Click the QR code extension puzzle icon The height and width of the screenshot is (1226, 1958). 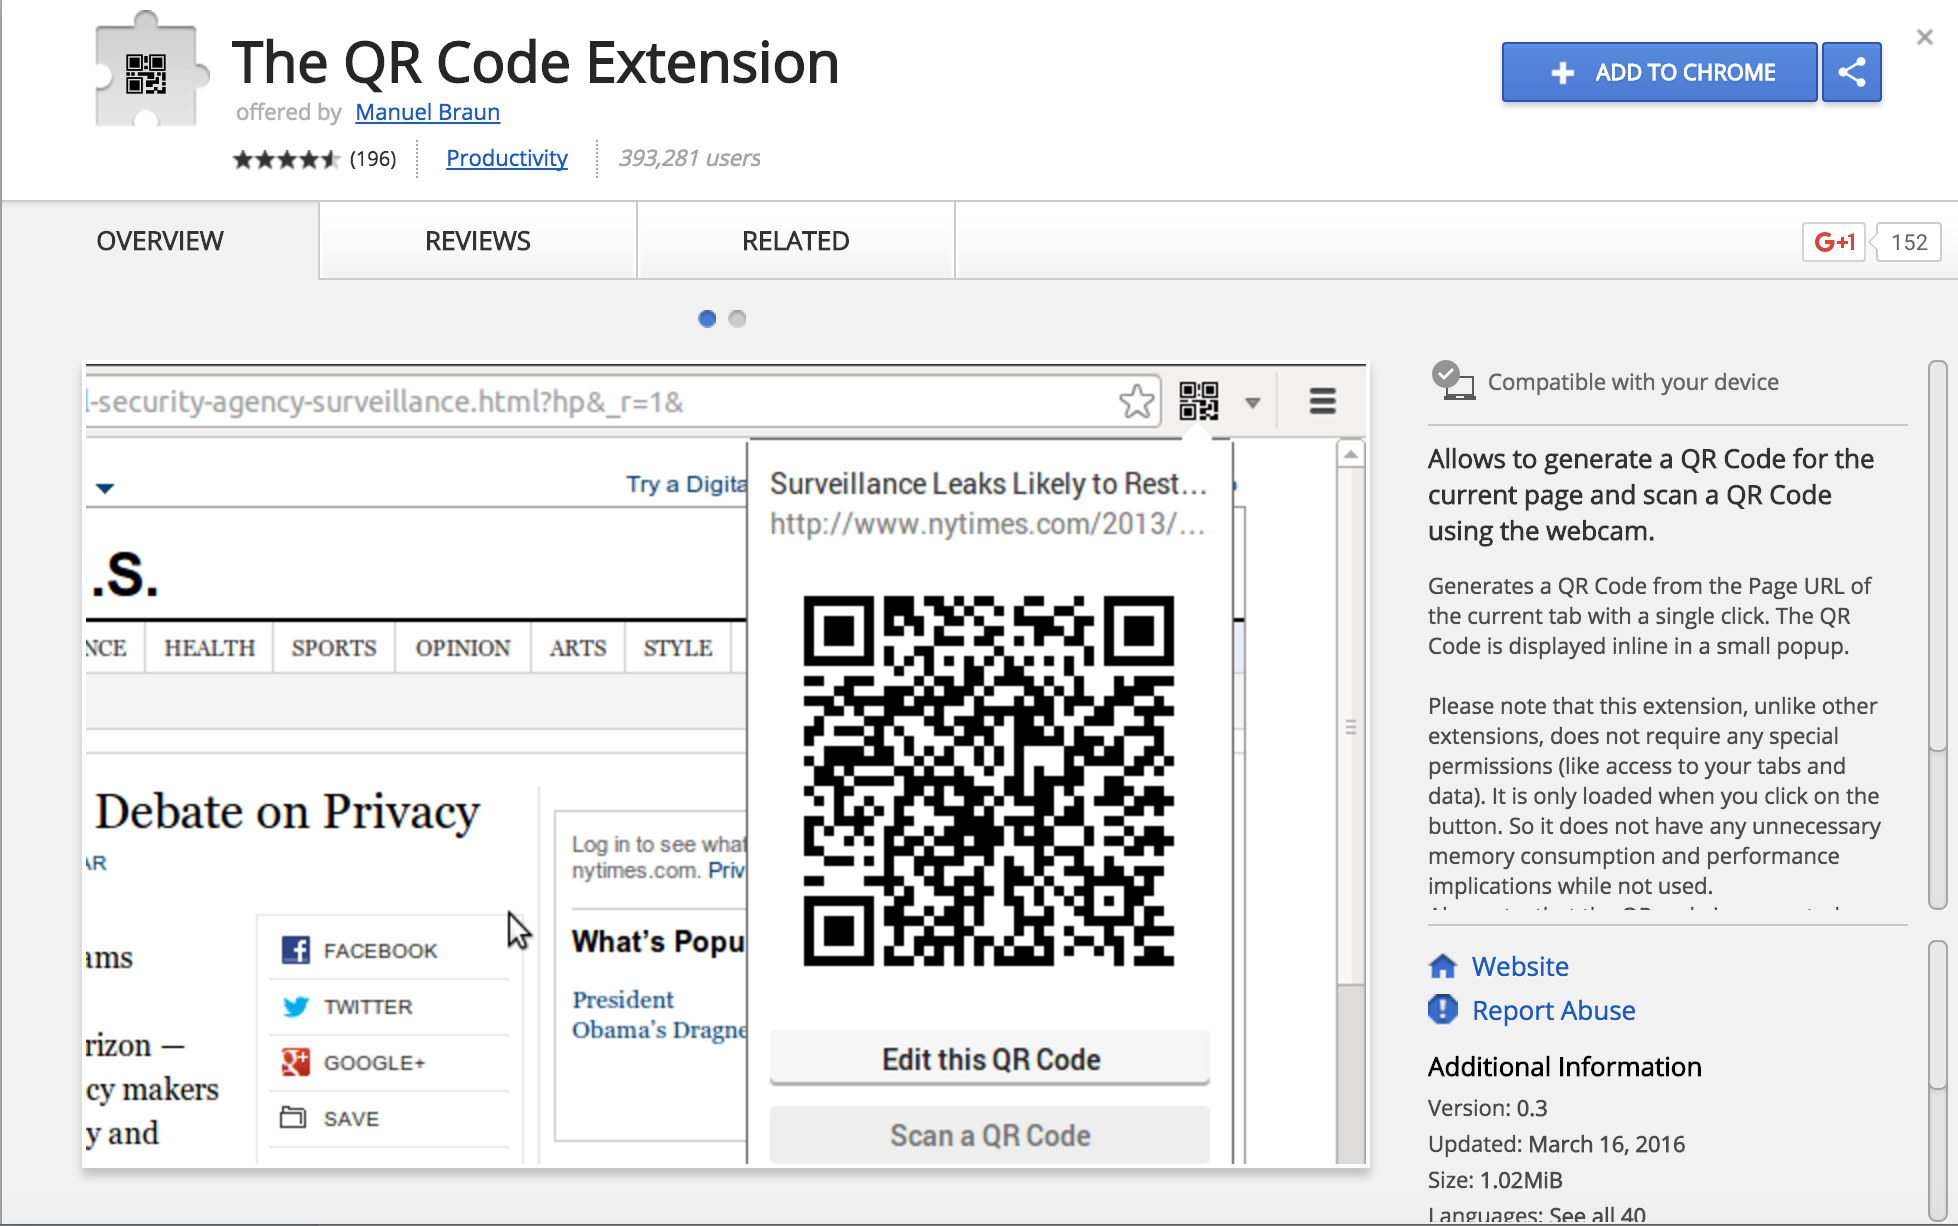coord(149,72)
